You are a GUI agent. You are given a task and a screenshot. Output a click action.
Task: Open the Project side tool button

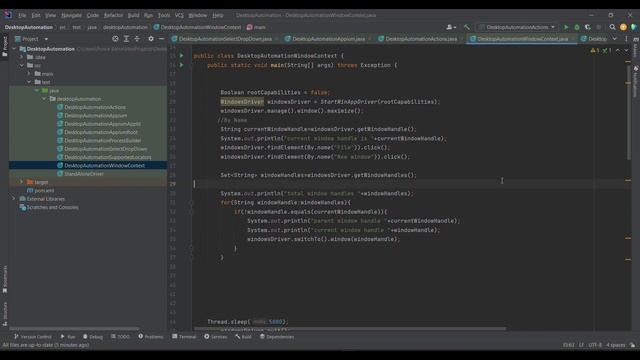click(4, 46)
